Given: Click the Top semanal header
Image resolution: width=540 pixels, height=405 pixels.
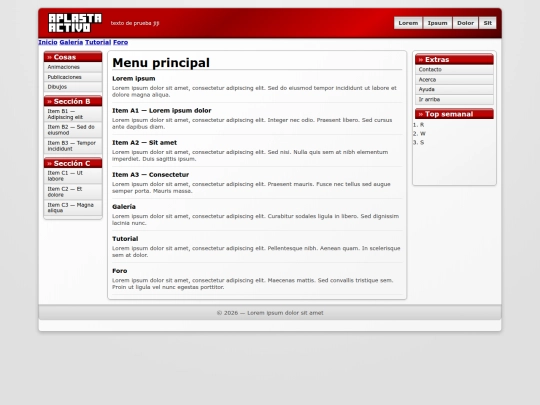Looking at the screenshot, I should click(454, 114).
